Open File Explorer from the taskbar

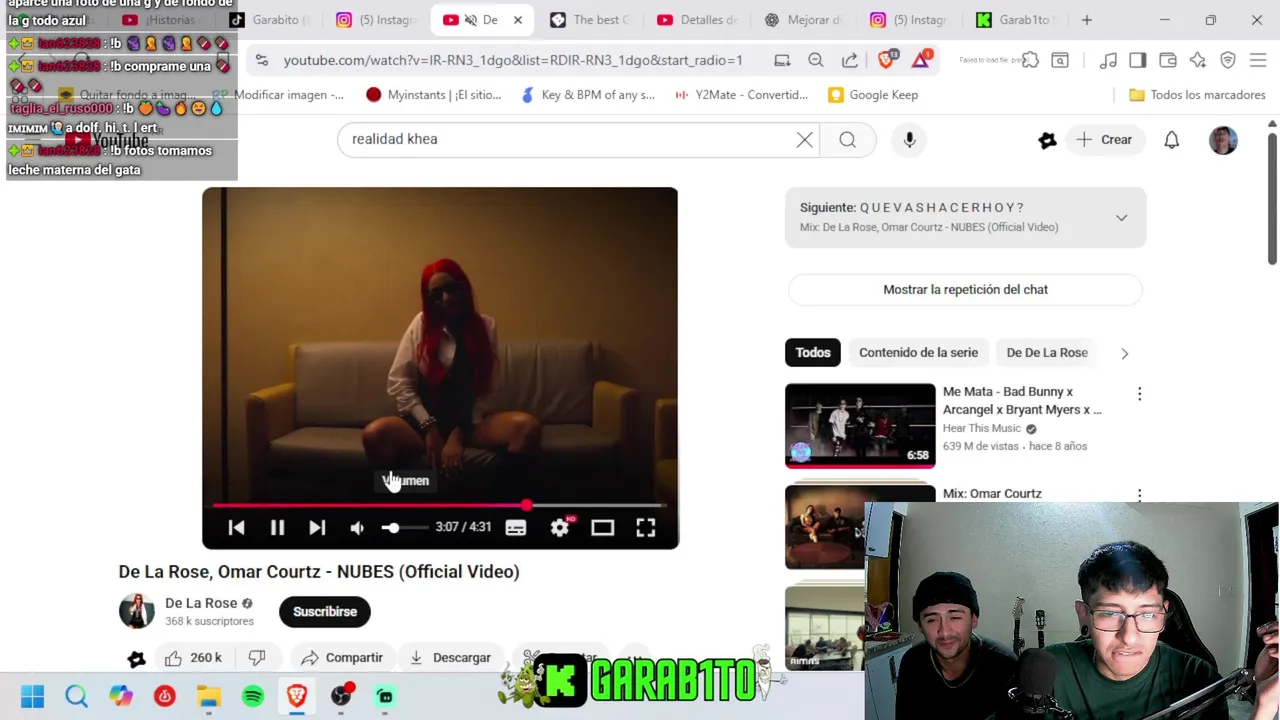point(209,696)
